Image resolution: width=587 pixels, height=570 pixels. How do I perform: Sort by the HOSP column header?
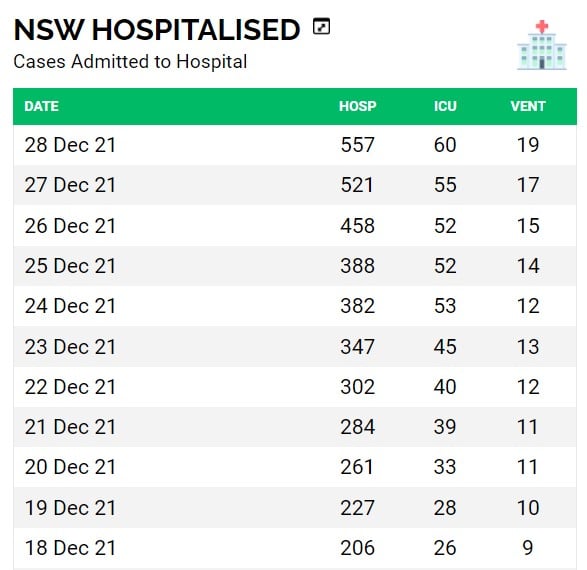(358, 106)
